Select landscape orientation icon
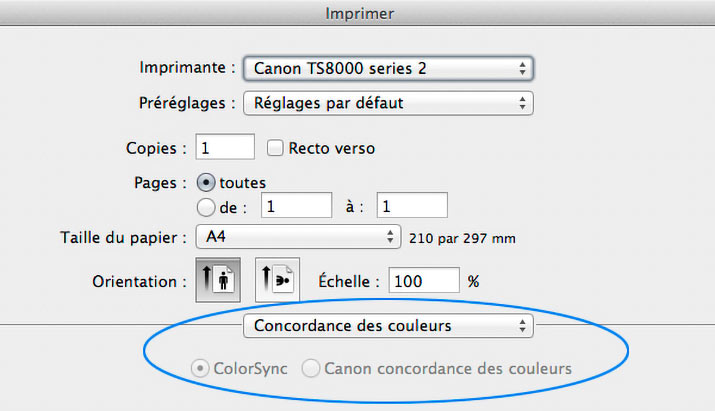Viewport: 715px width, 411px height. point(277,280)
